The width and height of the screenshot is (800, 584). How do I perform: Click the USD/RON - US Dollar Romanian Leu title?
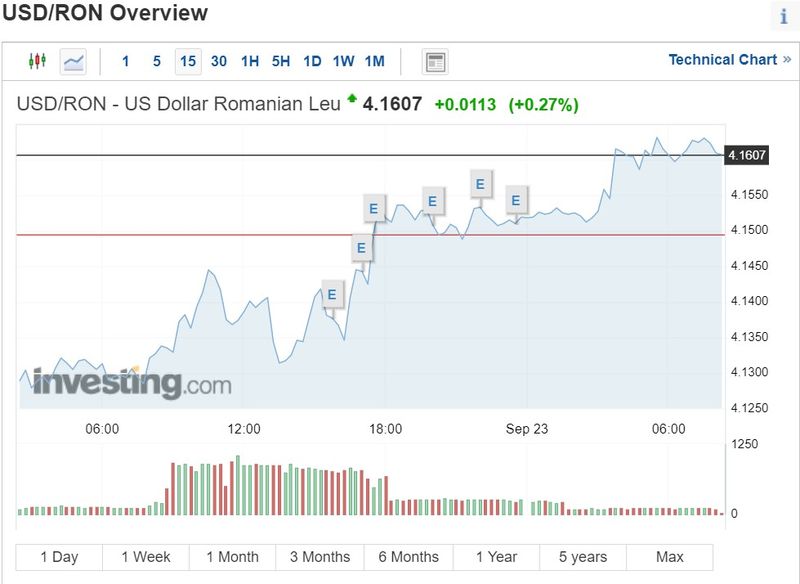[179, 104]
